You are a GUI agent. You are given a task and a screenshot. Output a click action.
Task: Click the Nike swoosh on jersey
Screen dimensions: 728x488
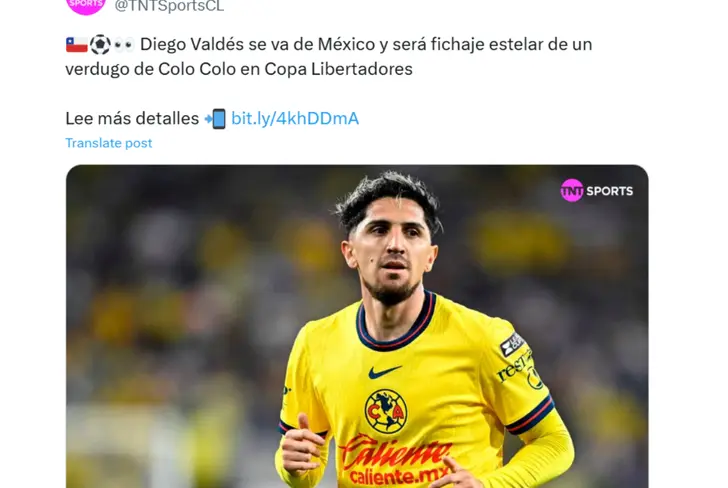click(x=384, y=371)
